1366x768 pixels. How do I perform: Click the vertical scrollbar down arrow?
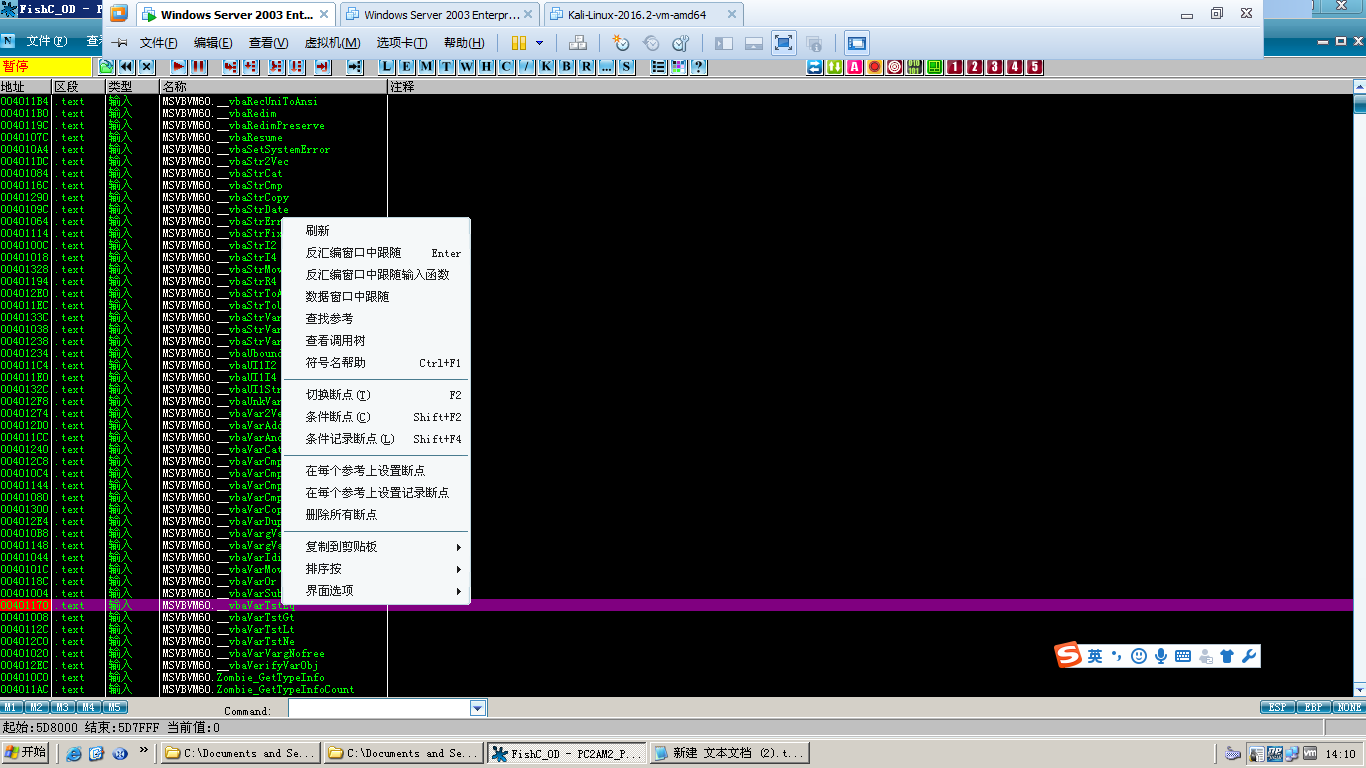1359,690
